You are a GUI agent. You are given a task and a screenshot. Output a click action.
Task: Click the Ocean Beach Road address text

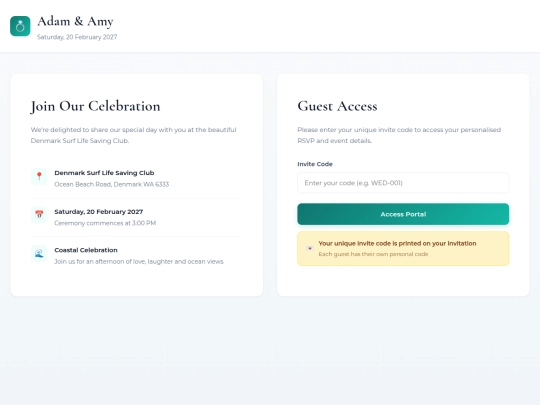click(112, 184)
